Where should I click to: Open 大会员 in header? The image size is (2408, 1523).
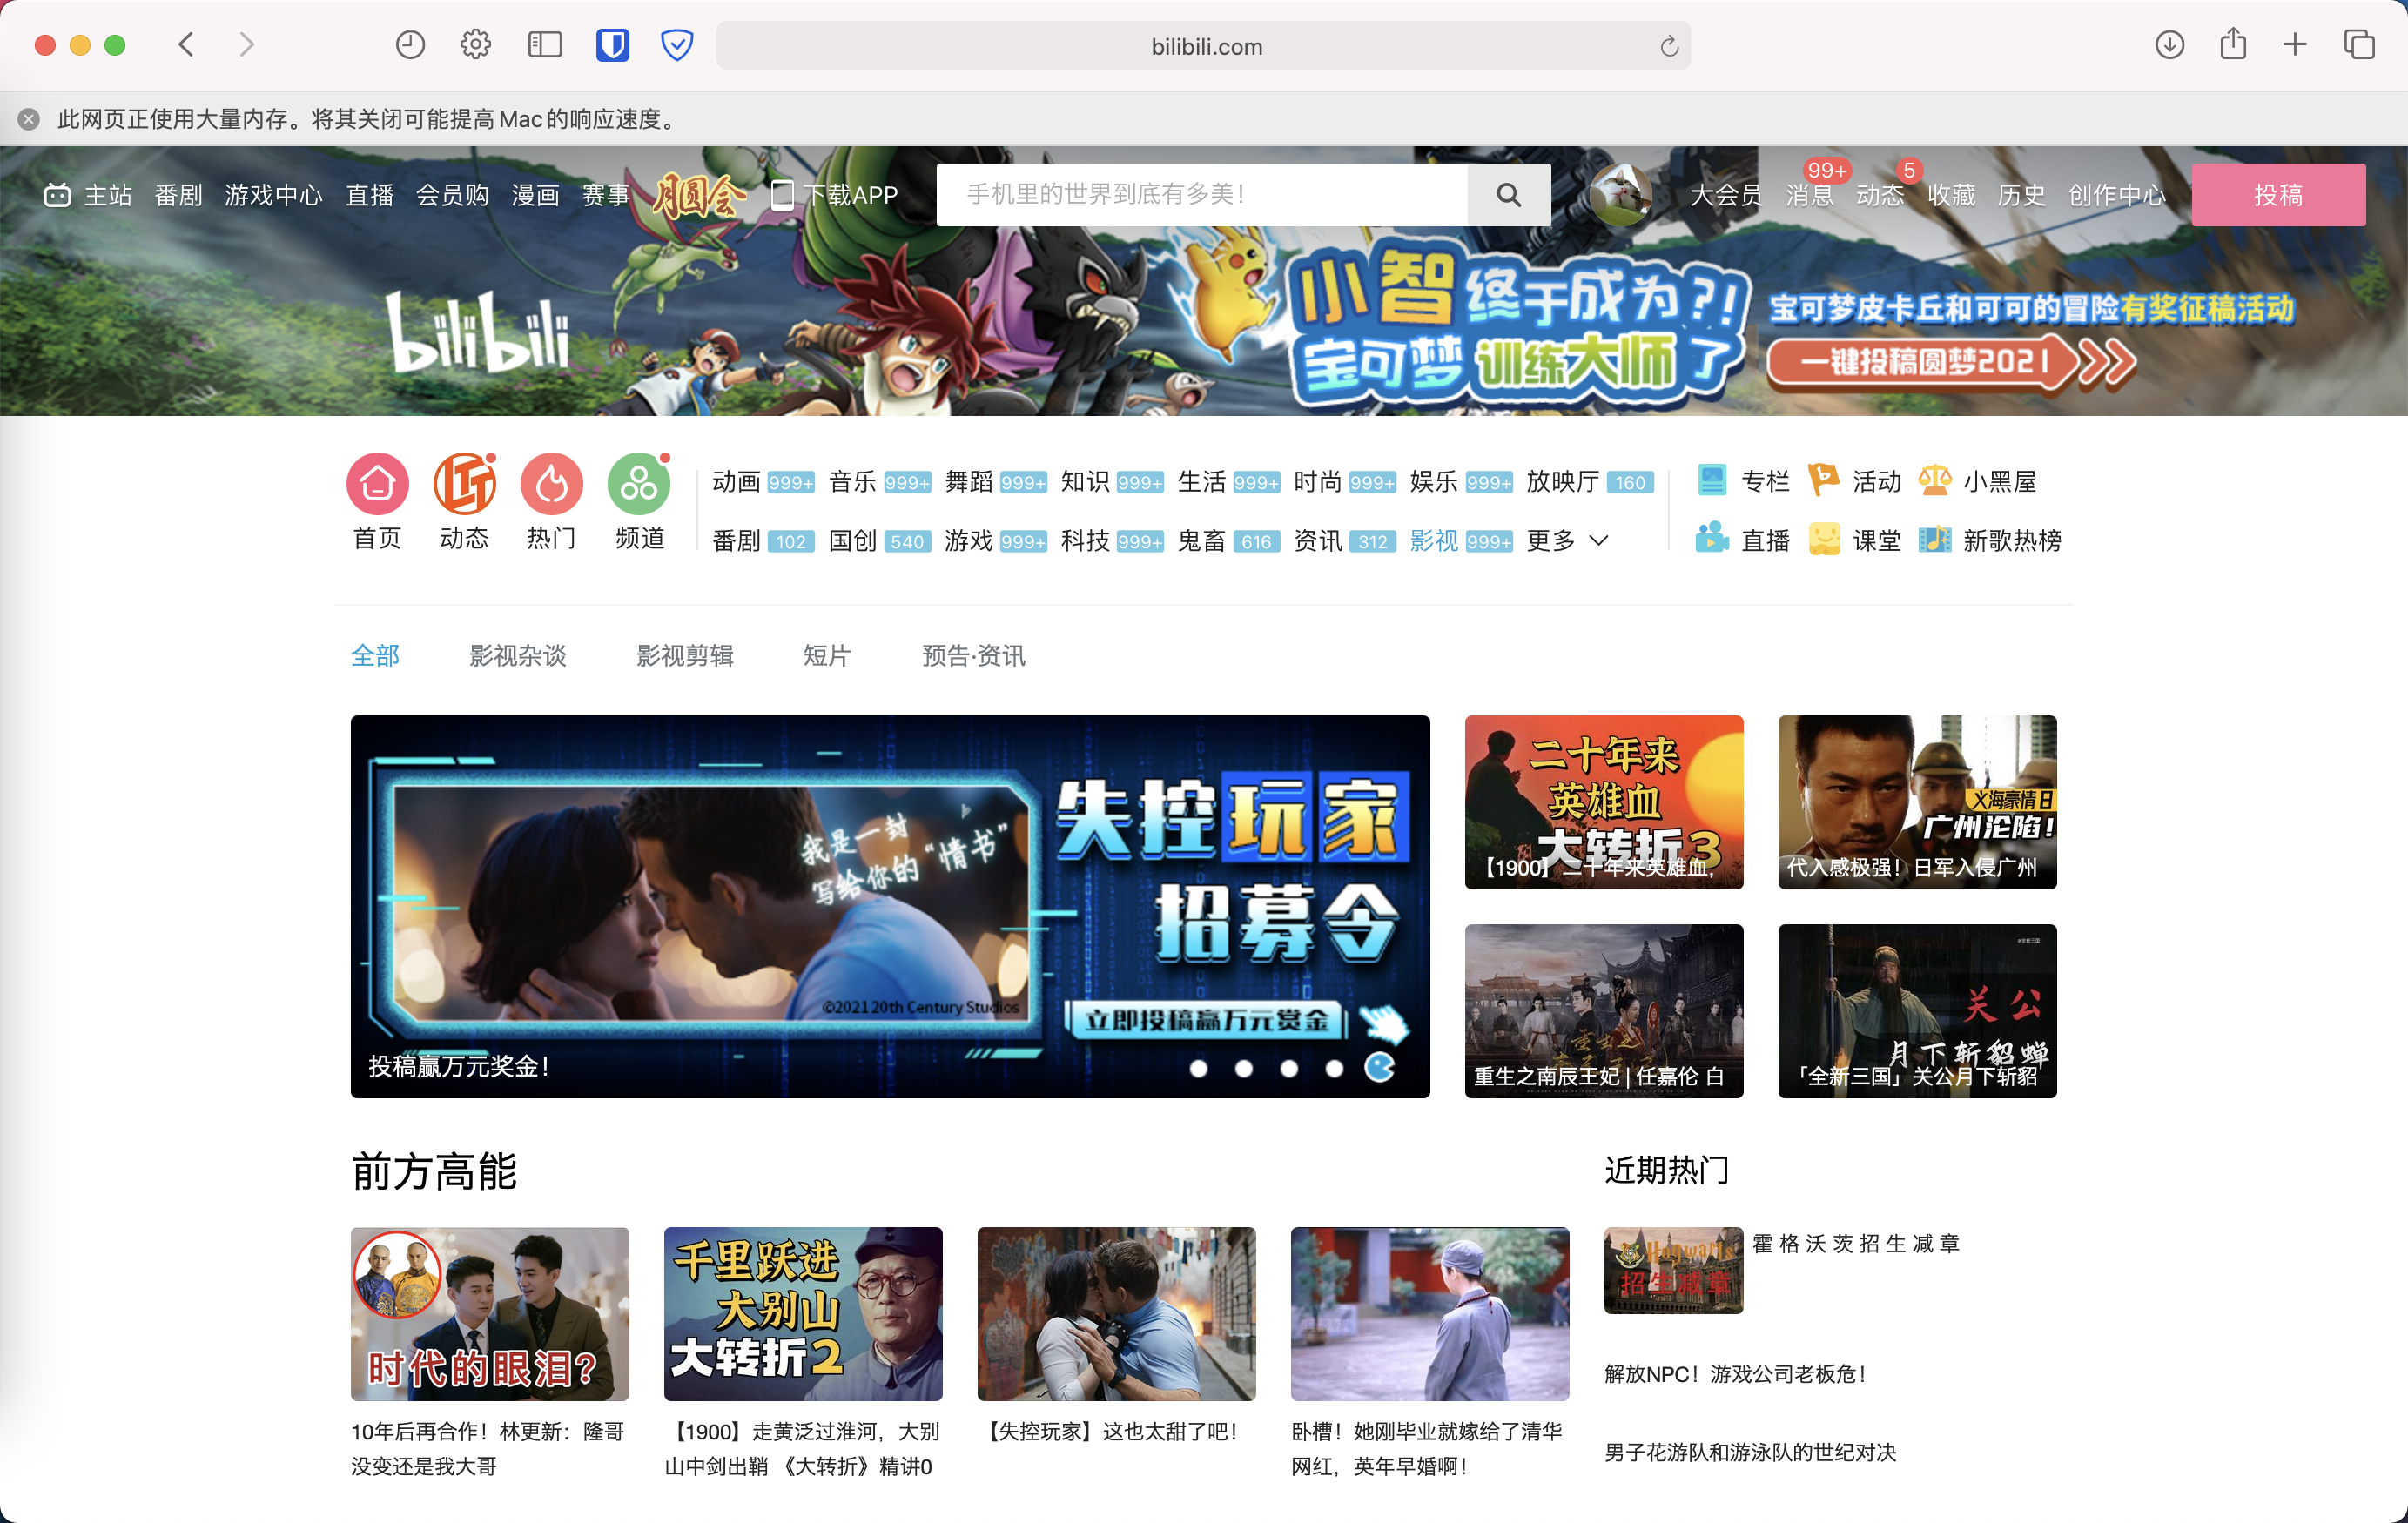[1726, 194]
